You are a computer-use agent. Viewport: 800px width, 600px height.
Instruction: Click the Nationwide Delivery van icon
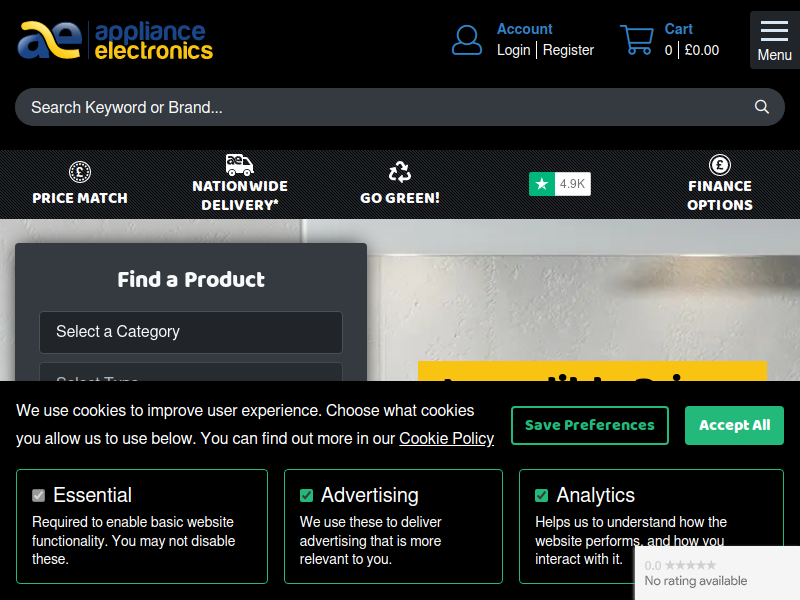pyautogui.click(x=239, y=165)
